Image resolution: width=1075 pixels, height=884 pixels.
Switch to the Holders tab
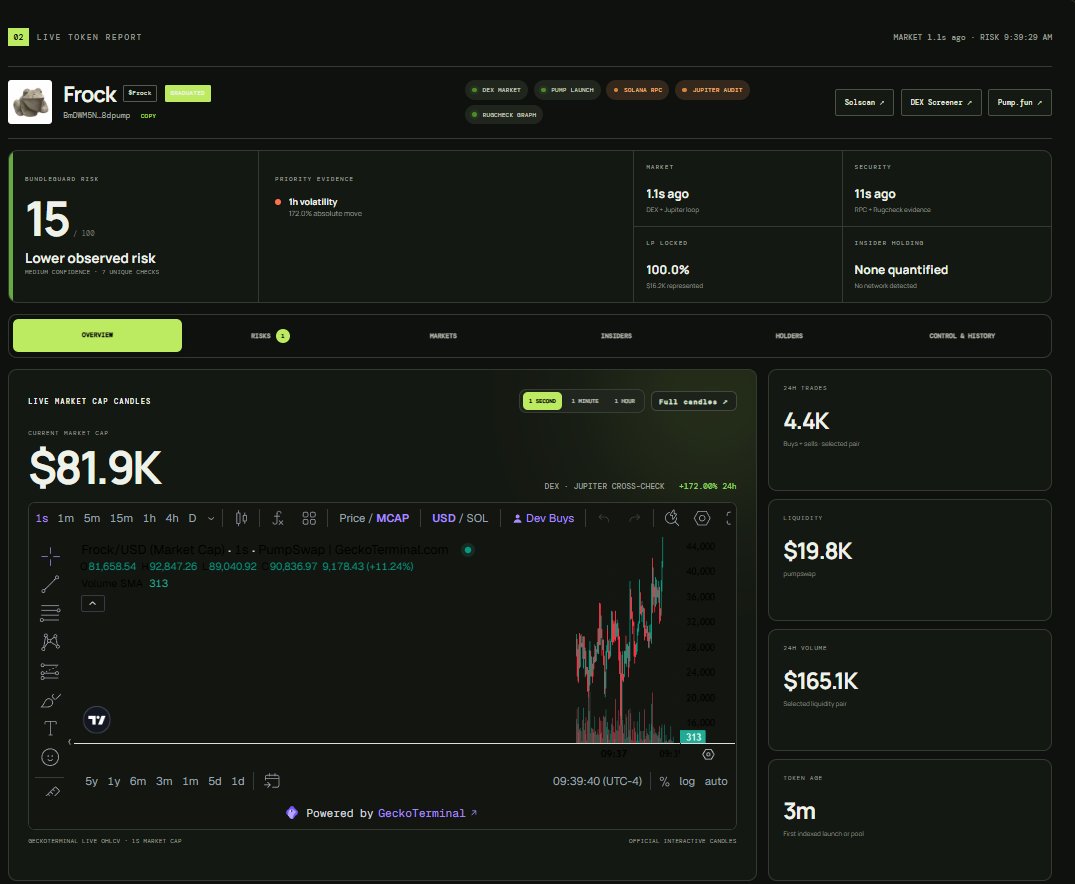(x=789, y=336)
